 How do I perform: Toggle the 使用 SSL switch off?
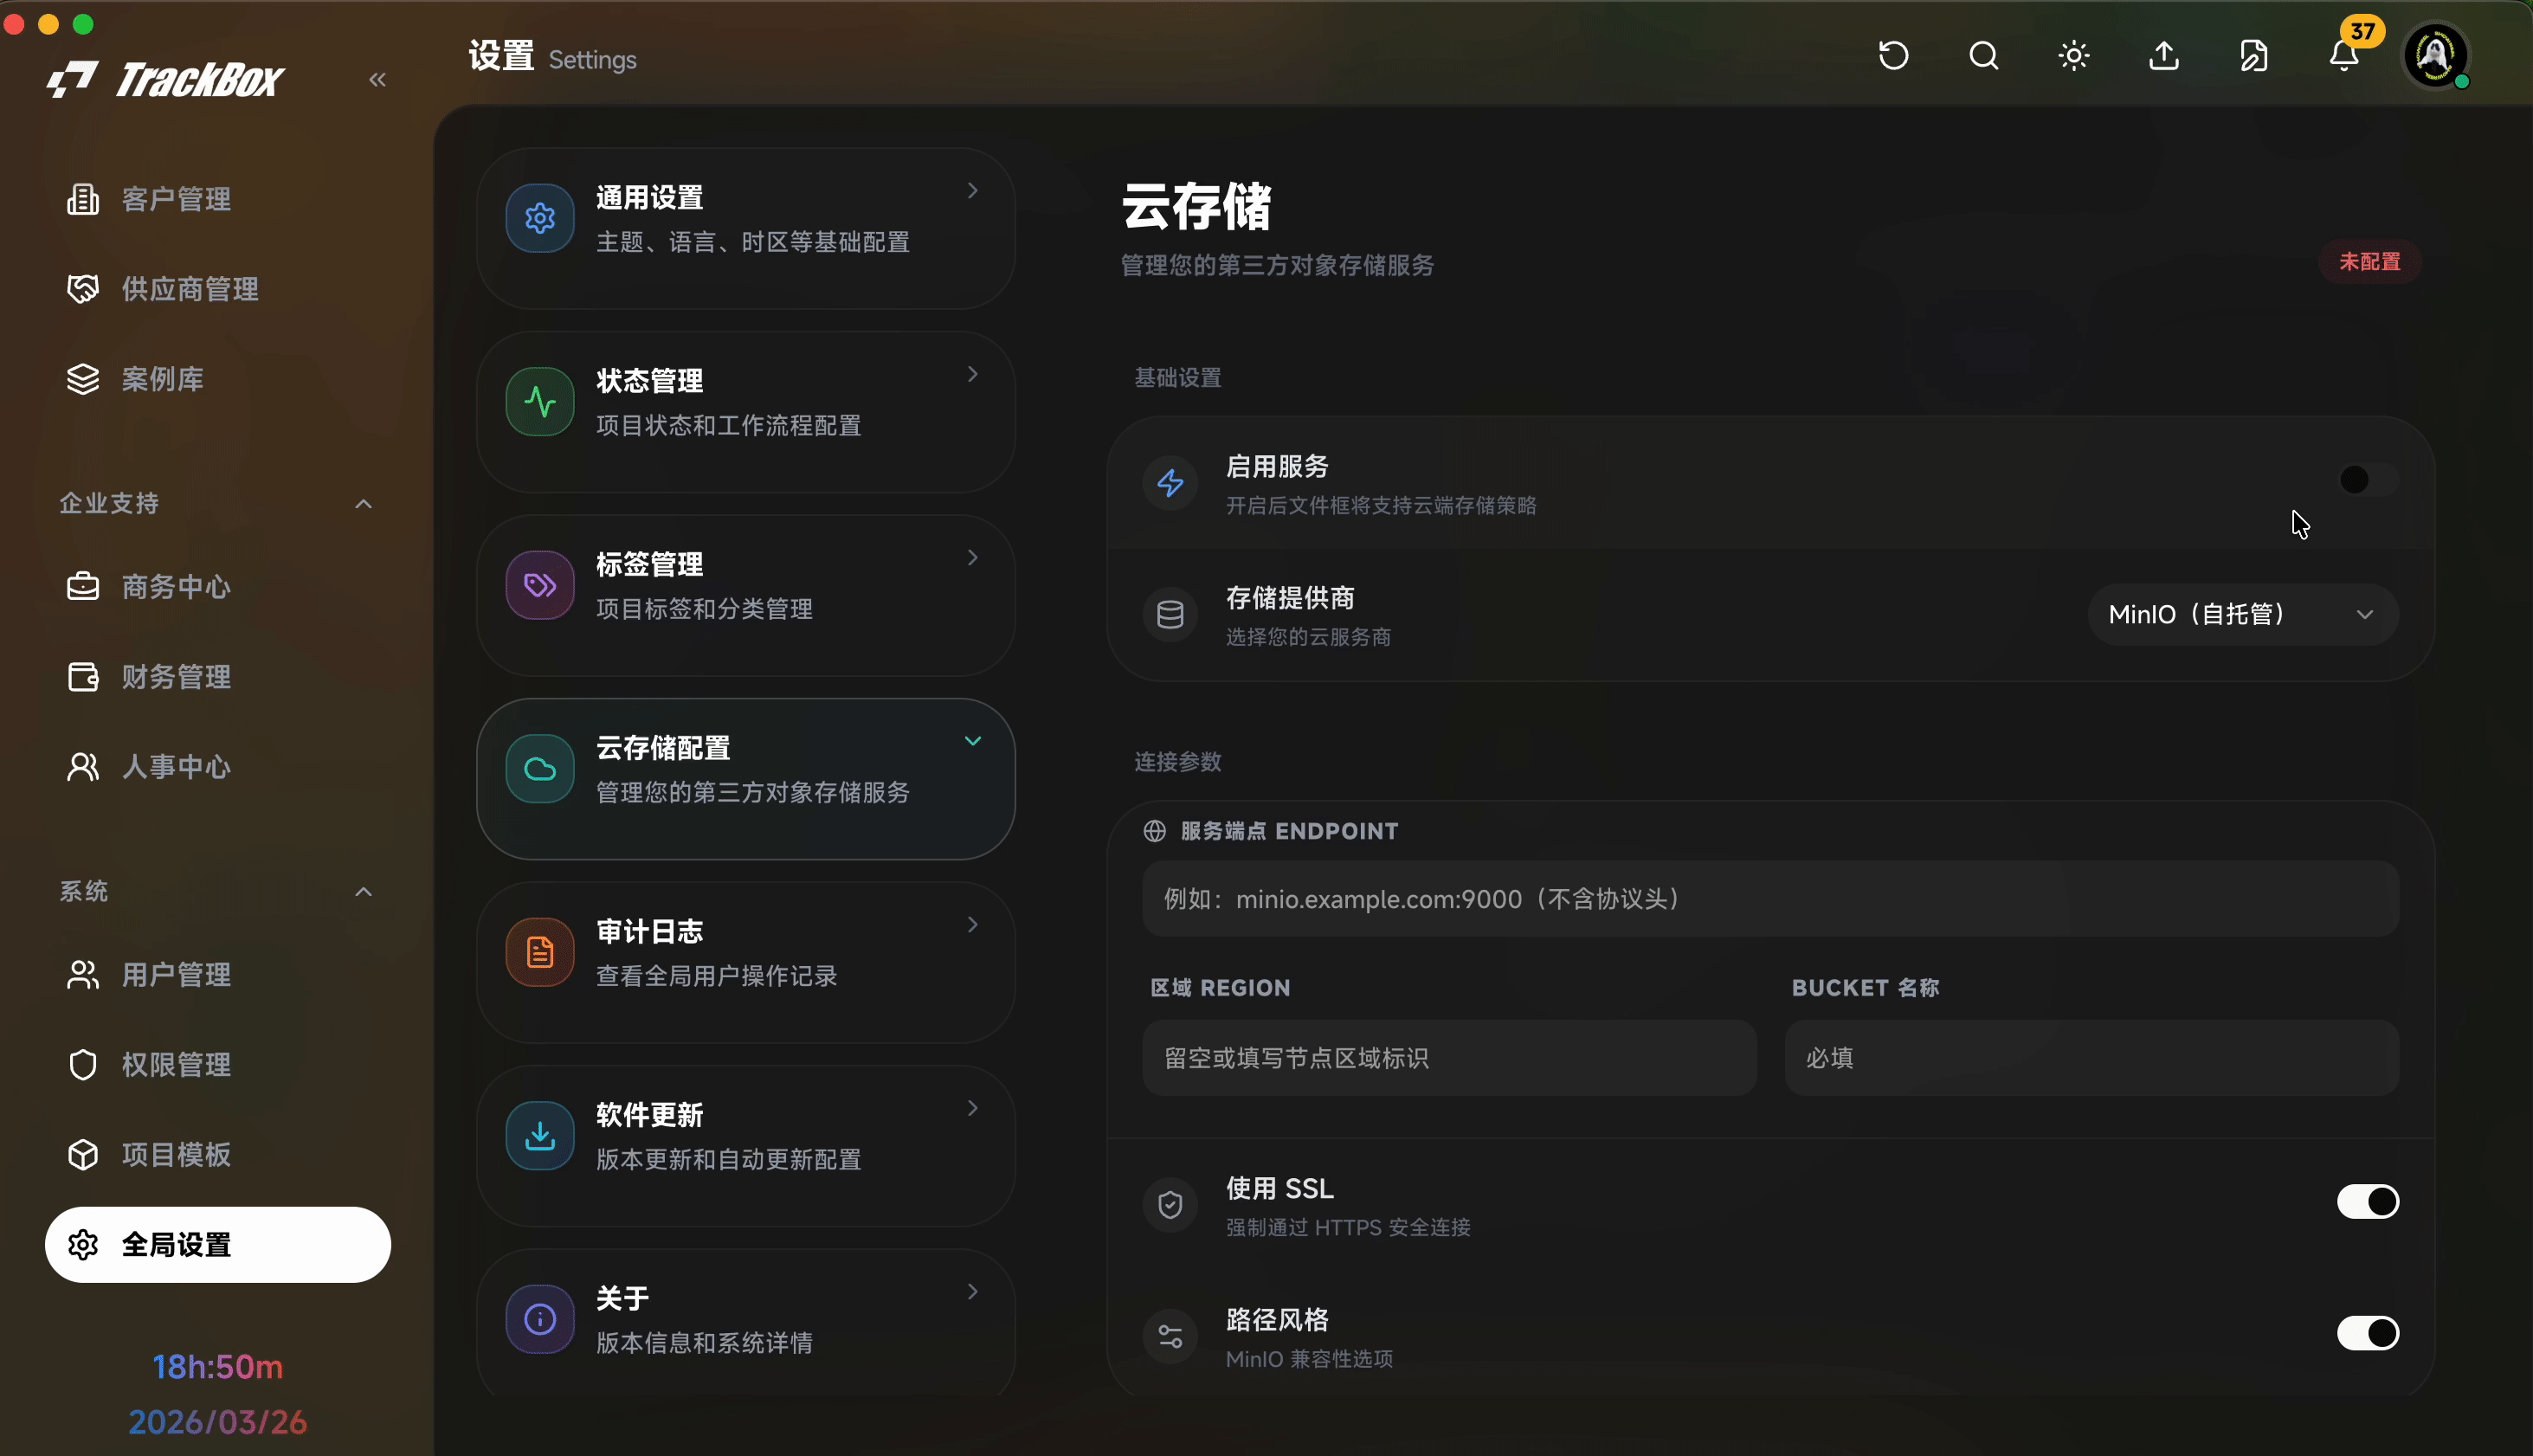tap(2367, 1202)
